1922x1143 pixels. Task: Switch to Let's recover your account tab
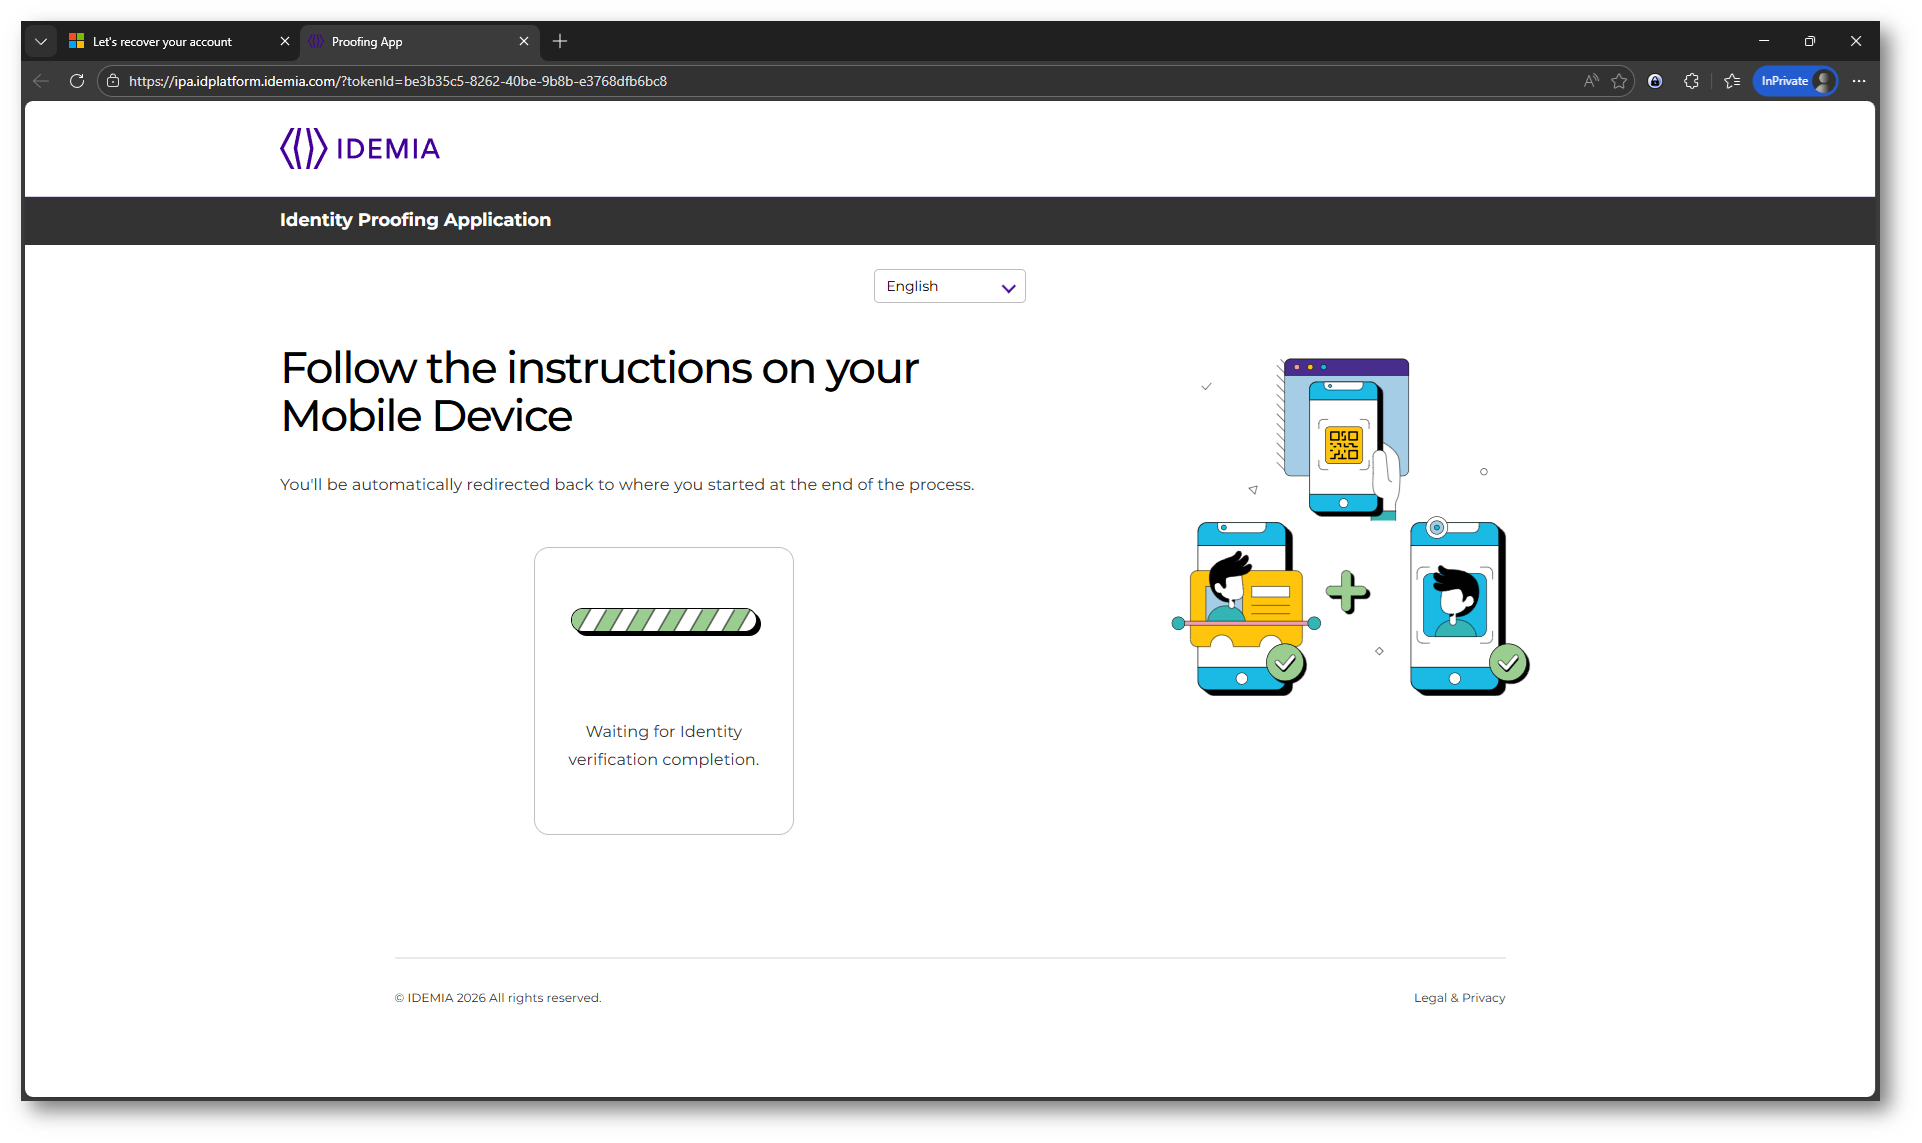tap(162, 42)
